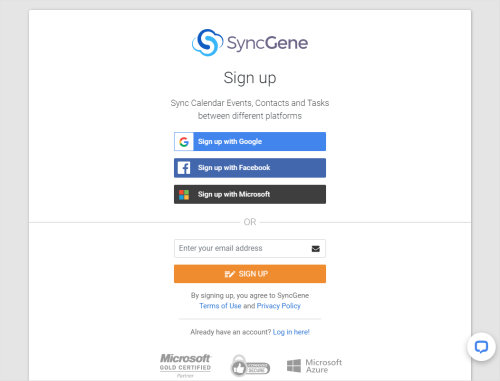Click the Google G icon
500x381 pixels.
(184, 142)
